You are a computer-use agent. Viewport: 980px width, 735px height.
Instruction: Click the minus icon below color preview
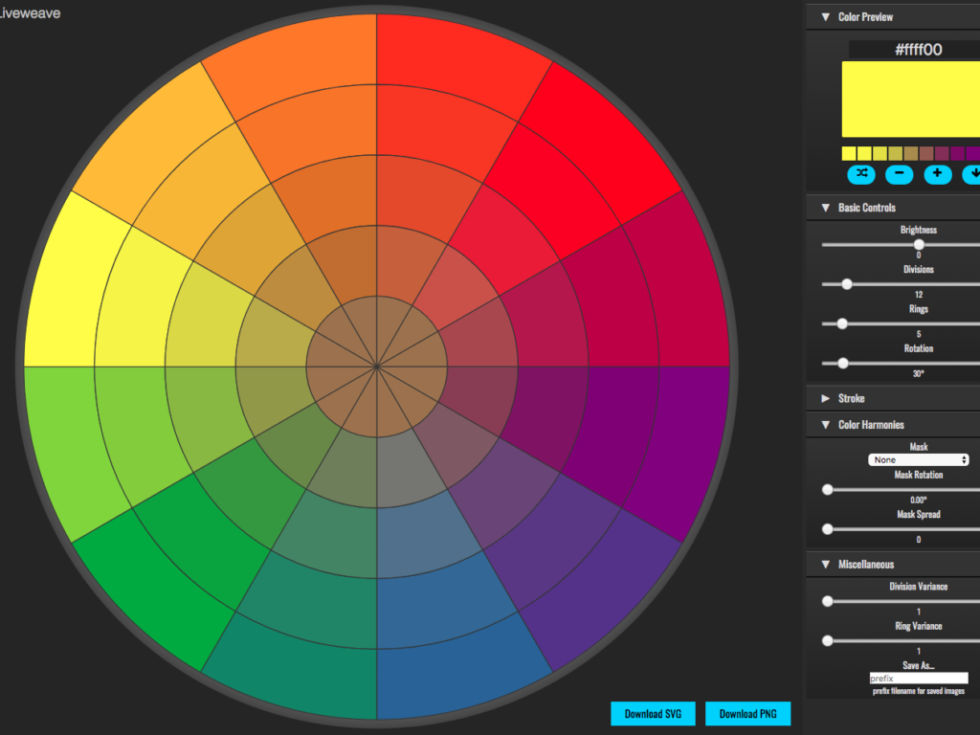(x=899, y=174)
